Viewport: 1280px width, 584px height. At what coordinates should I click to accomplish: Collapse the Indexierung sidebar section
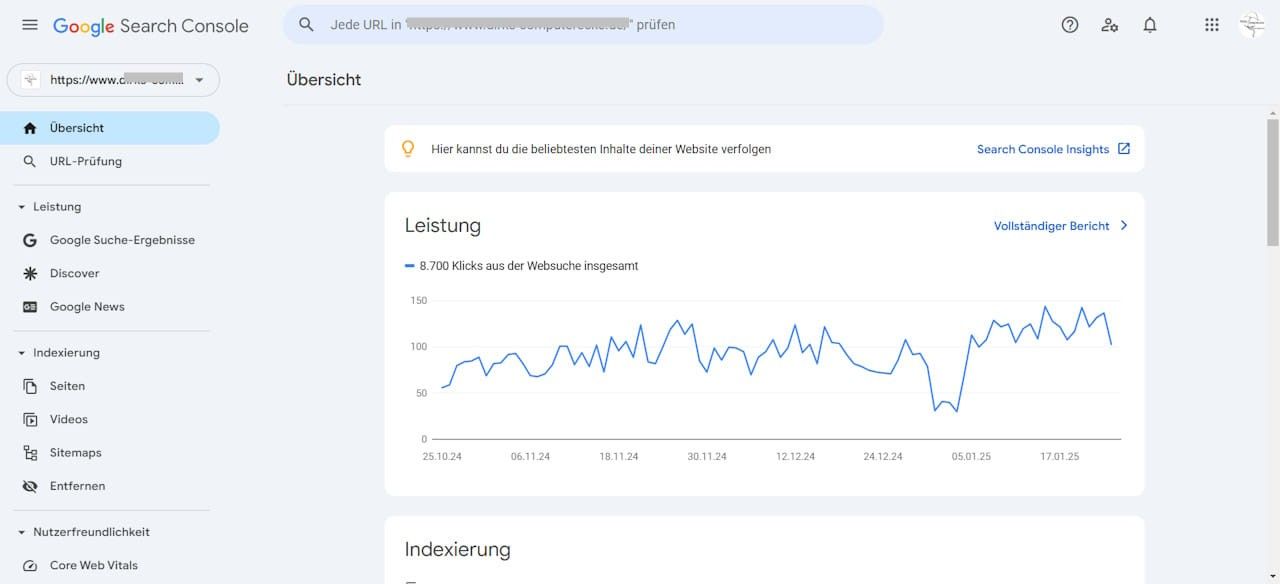pos(22,353)
